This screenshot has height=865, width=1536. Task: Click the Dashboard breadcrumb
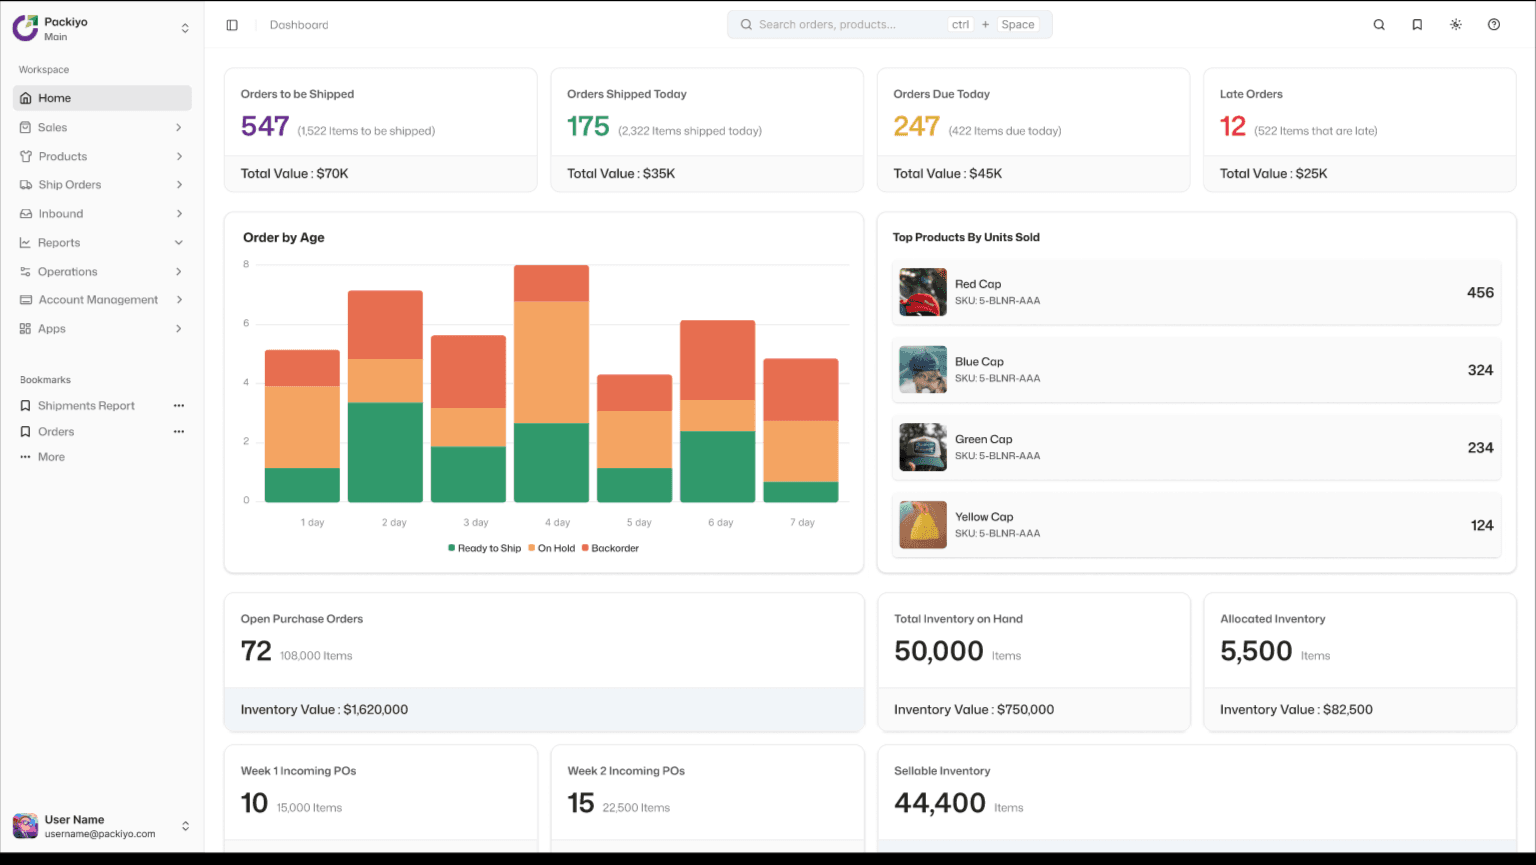(299, 25)
